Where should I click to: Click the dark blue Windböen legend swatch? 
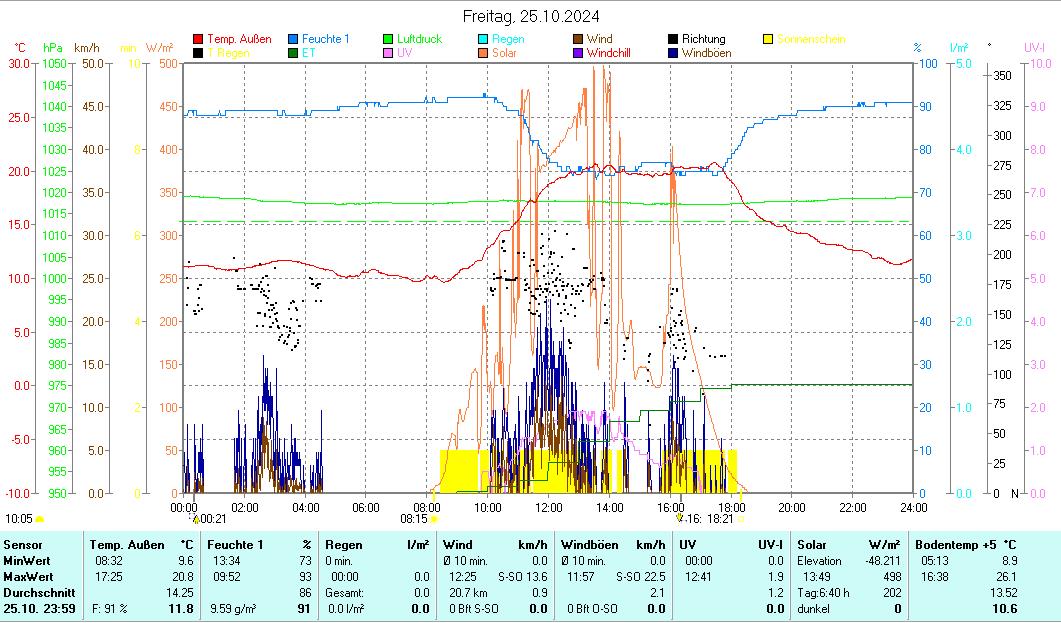[673, 53]
